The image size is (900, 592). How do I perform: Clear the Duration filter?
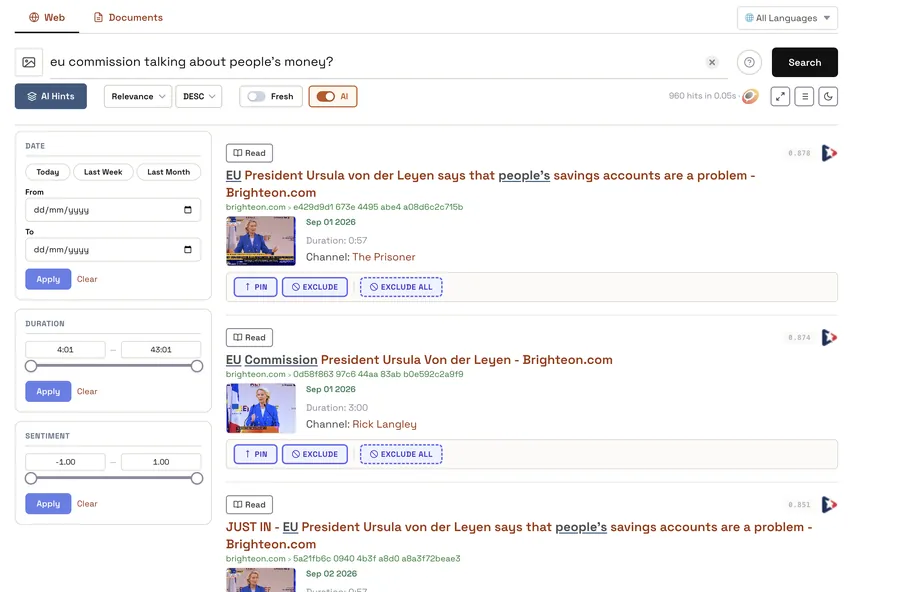[87, 391]
